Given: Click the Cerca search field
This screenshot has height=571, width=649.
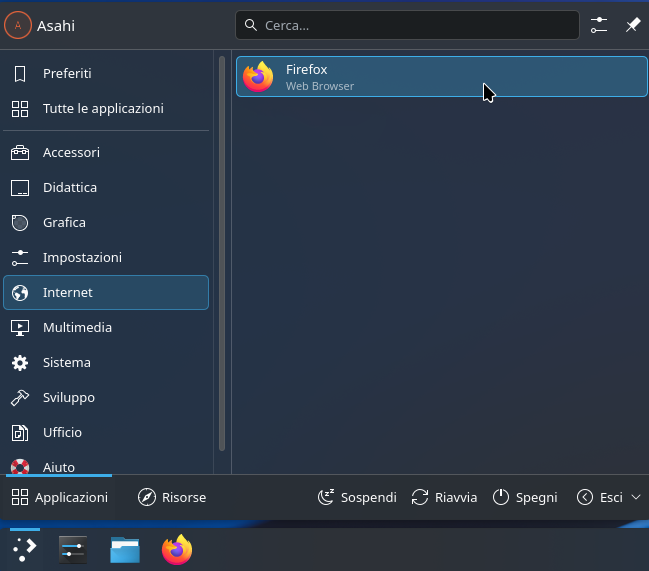Looking at the screenshot, I should pyautogui.click(x=407, y=25).
